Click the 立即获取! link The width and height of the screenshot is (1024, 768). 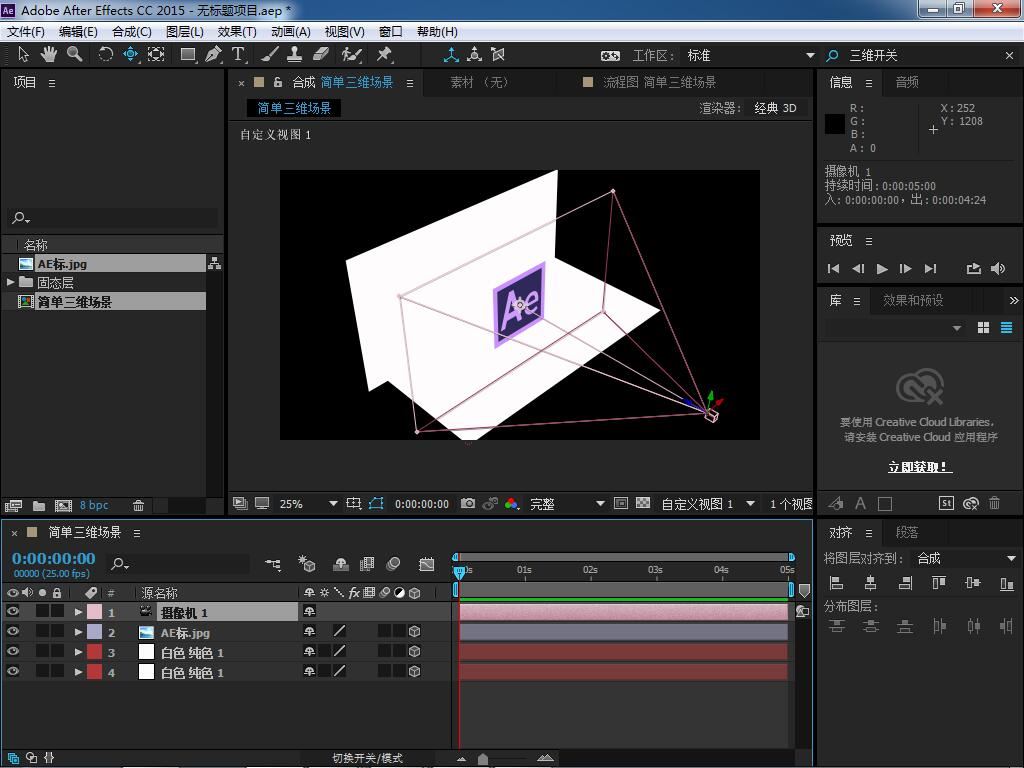click(x=920, y=467)
